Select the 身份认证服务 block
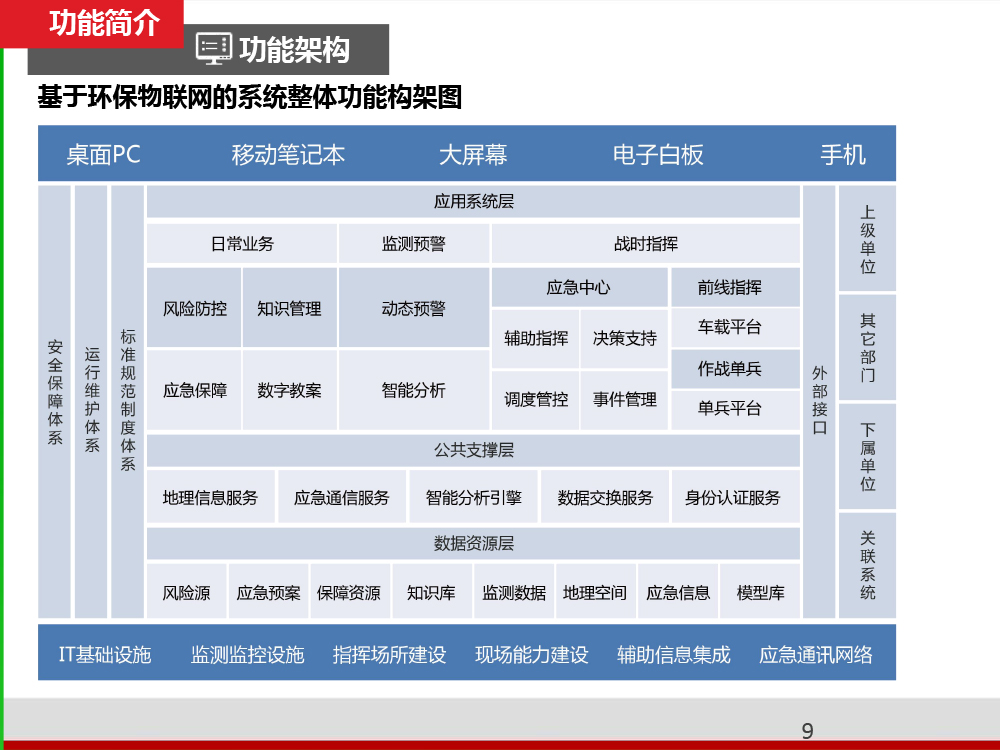 pos(732,497)
